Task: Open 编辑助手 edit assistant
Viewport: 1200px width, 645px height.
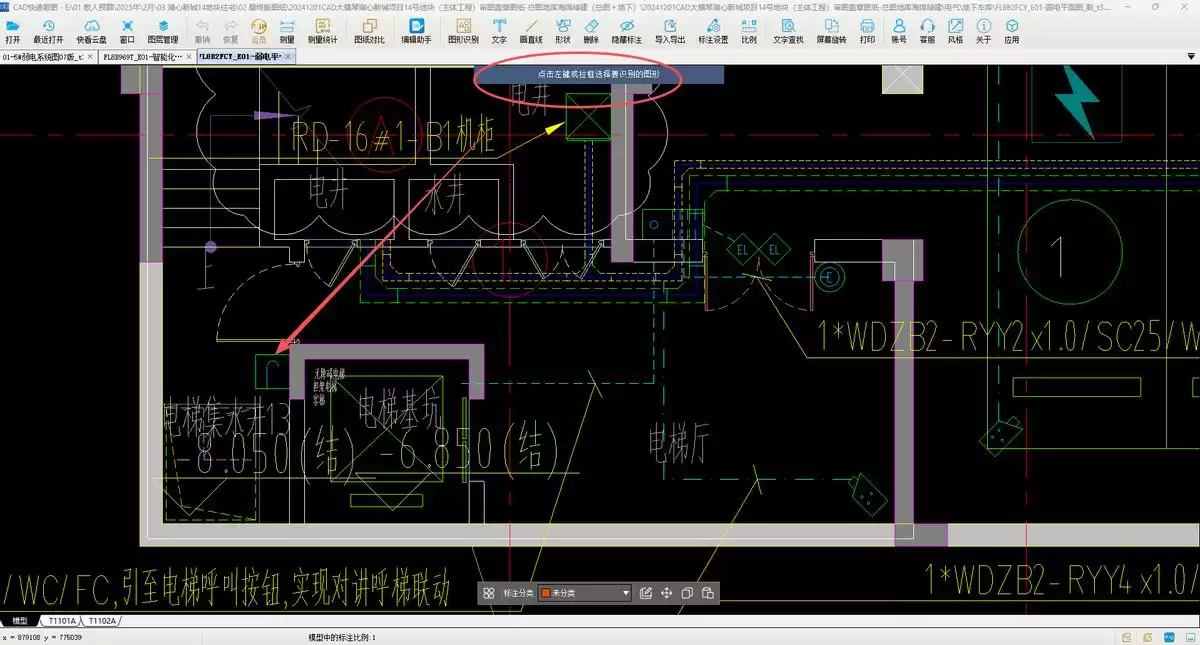Action: (417, 31)
